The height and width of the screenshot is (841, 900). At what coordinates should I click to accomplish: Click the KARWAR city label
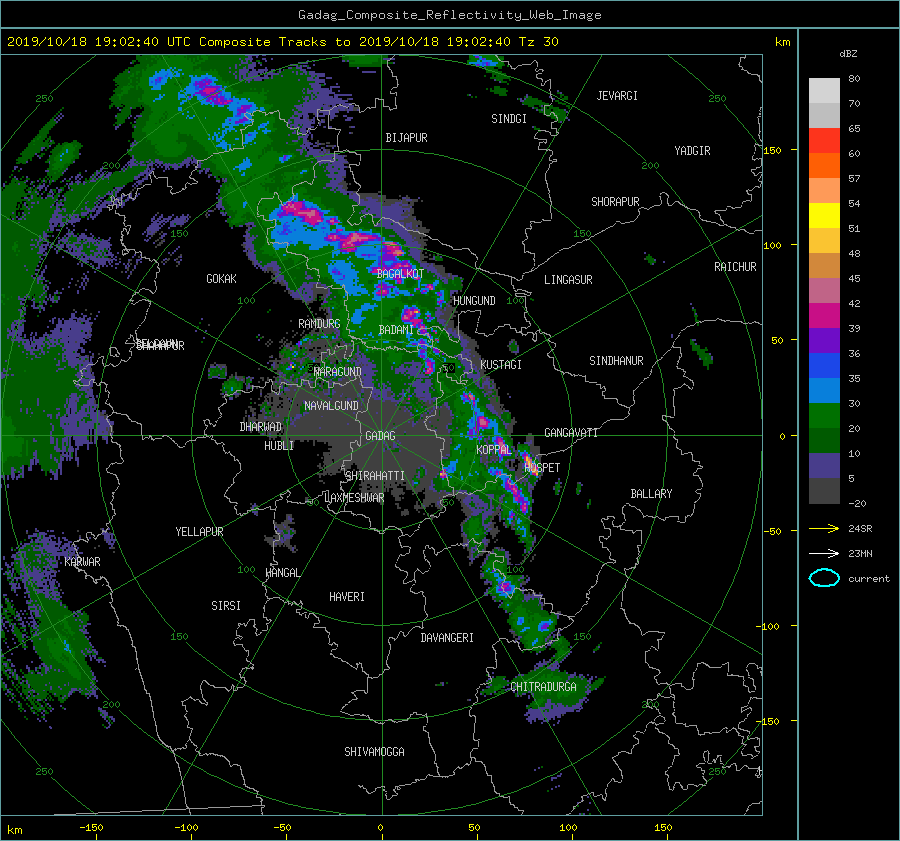click(x=83, y=562)
